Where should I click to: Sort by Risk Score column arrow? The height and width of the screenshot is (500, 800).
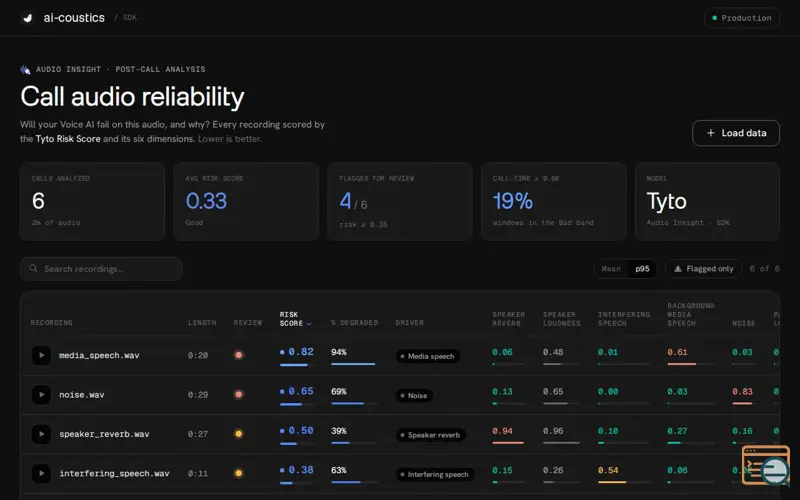pyautogui.click(x=309, y=323)
